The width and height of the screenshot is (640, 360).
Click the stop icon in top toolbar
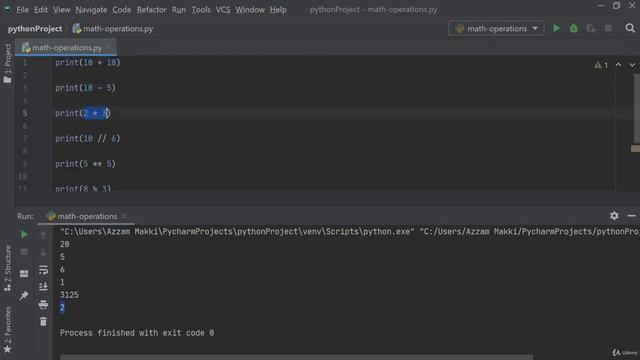[x=608, y=28]
